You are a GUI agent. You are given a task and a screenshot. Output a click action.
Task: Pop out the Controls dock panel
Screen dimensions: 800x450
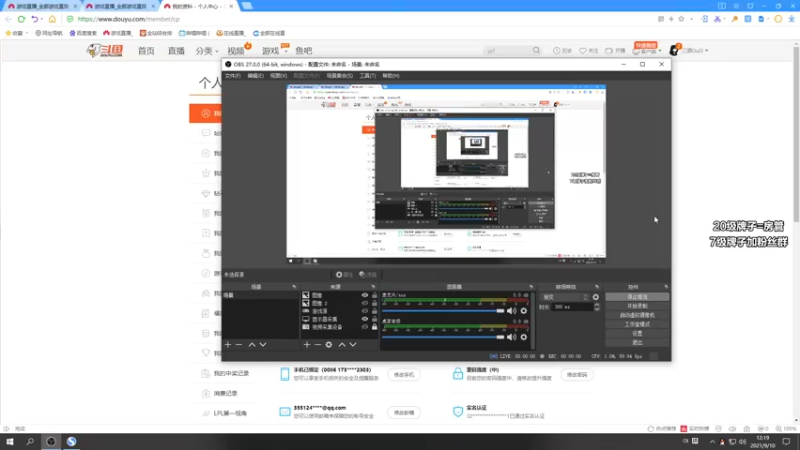click(665, 287)
